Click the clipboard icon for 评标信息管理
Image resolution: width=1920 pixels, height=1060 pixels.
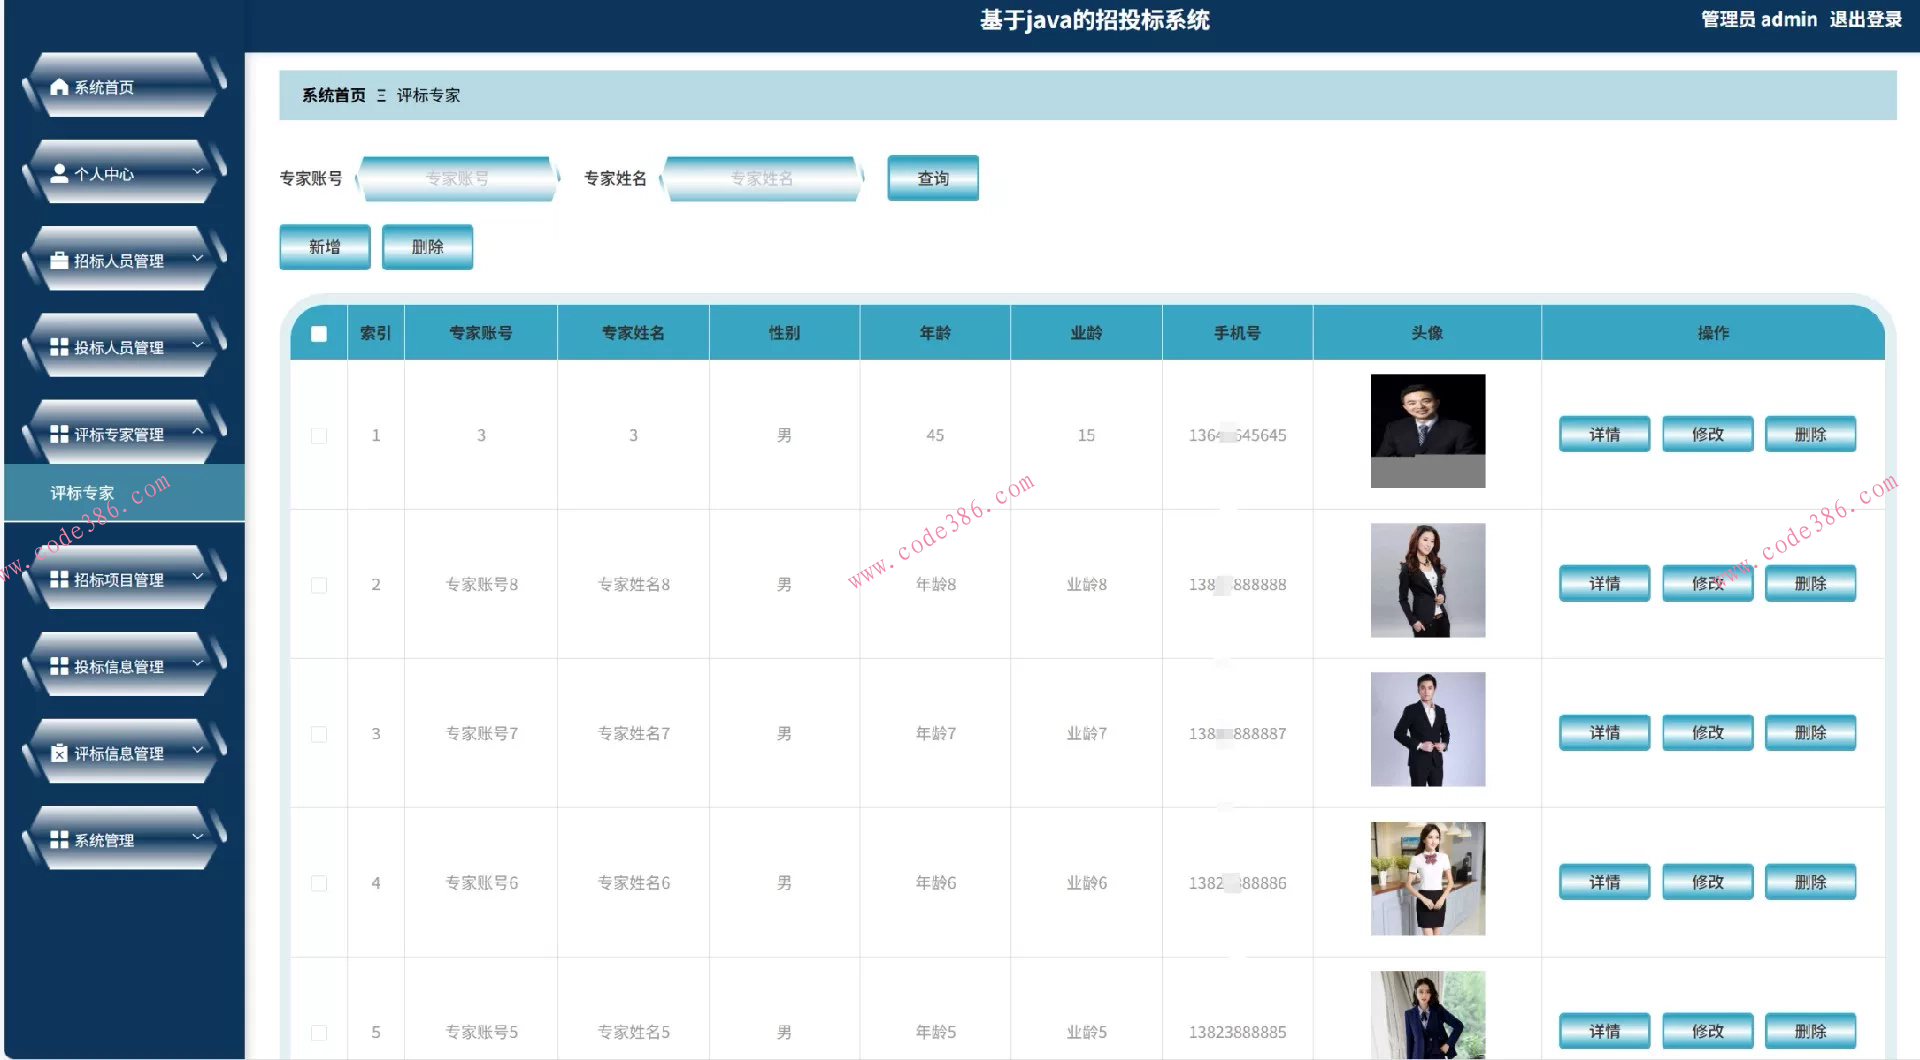tap(59, 753)
